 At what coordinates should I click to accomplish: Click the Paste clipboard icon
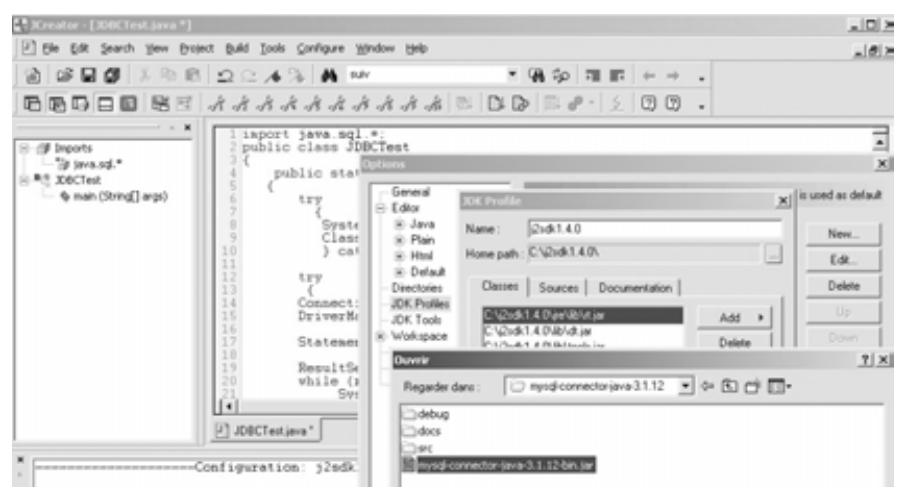point(192,76)
